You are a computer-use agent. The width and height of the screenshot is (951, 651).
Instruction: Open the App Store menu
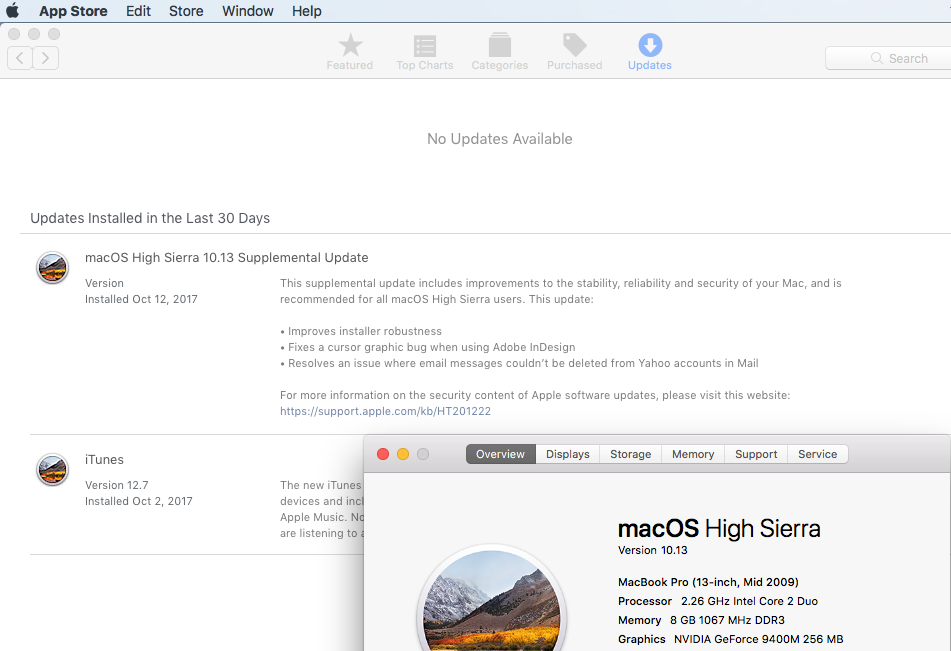(73, 11)
